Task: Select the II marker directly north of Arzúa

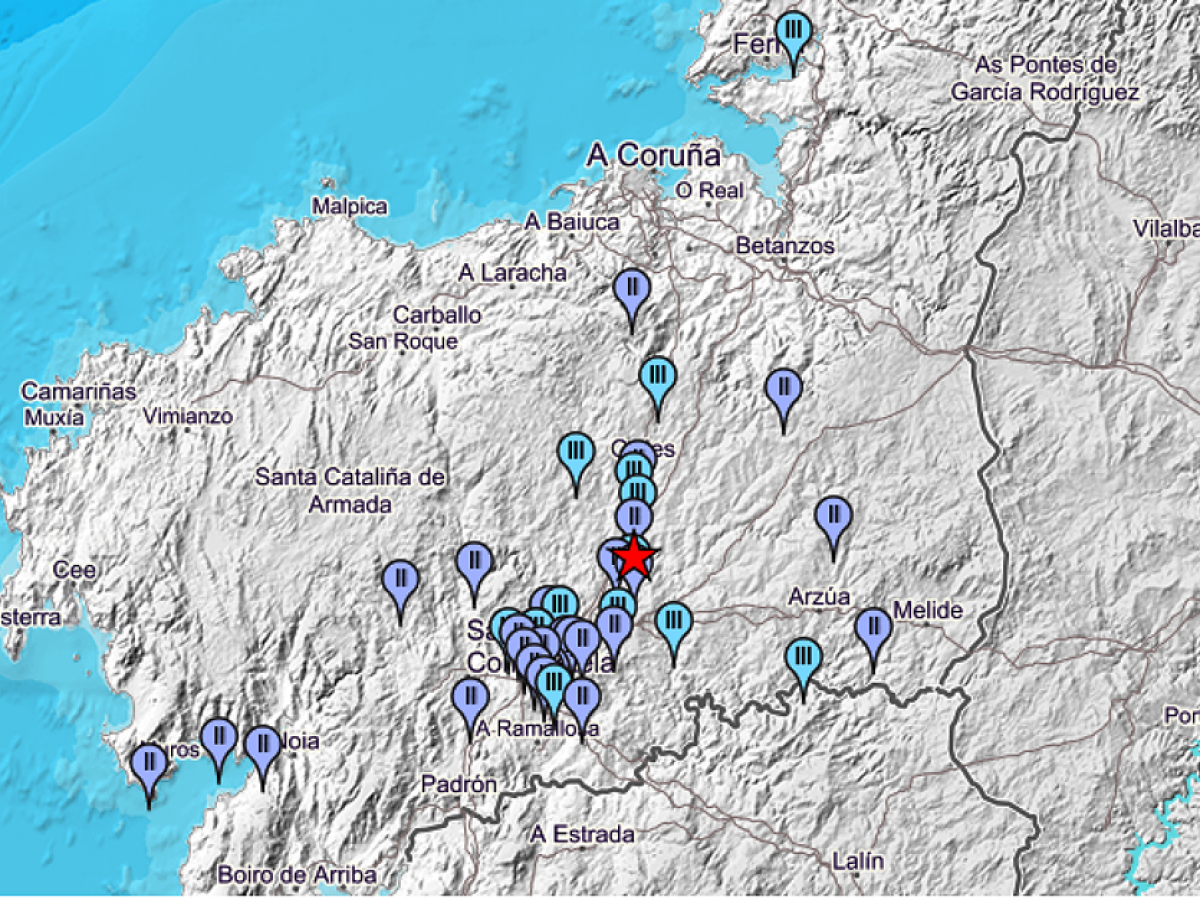Action: pyautogui.click(x=833, y=517)
